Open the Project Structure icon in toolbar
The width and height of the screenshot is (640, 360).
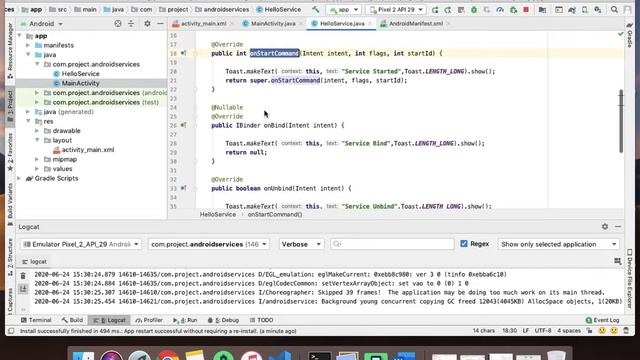pos(542,9)
